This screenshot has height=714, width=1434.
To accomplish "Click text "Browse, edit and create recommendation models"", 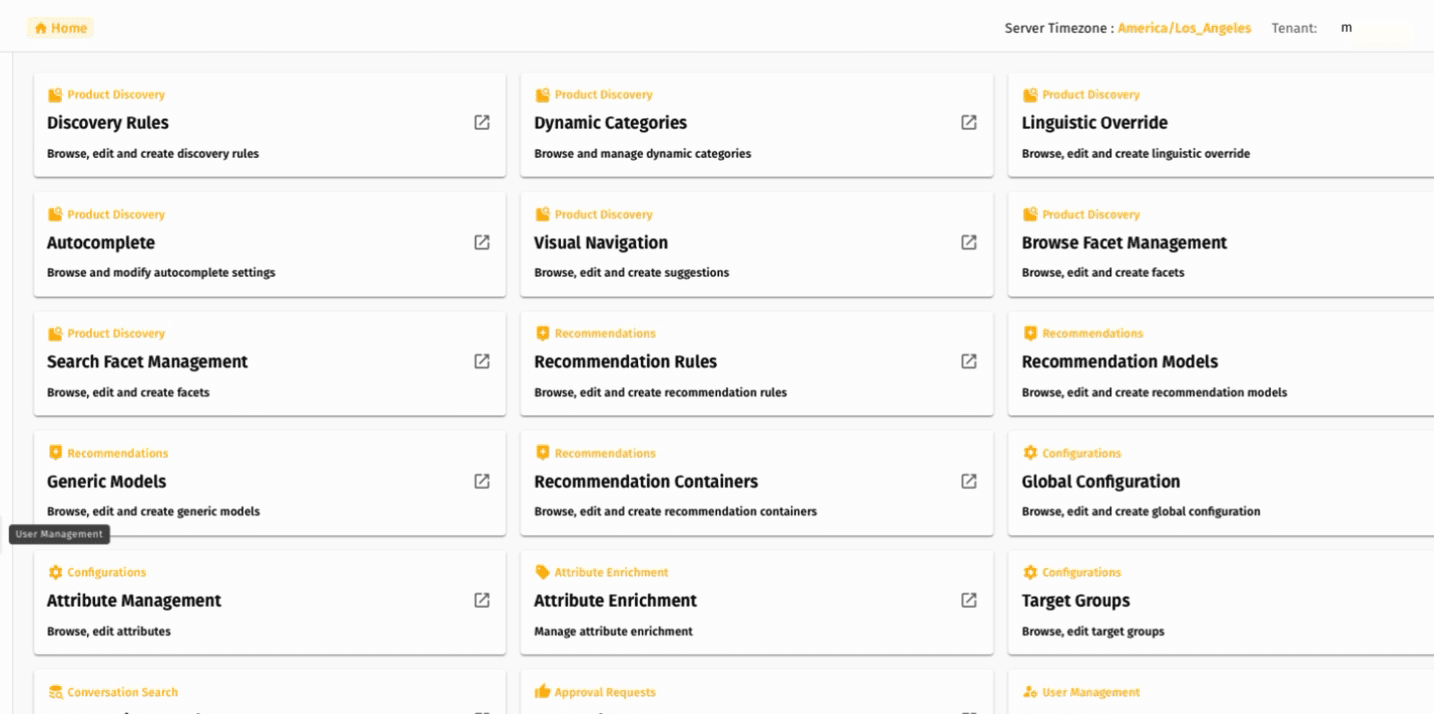I will pos(1154,392).
